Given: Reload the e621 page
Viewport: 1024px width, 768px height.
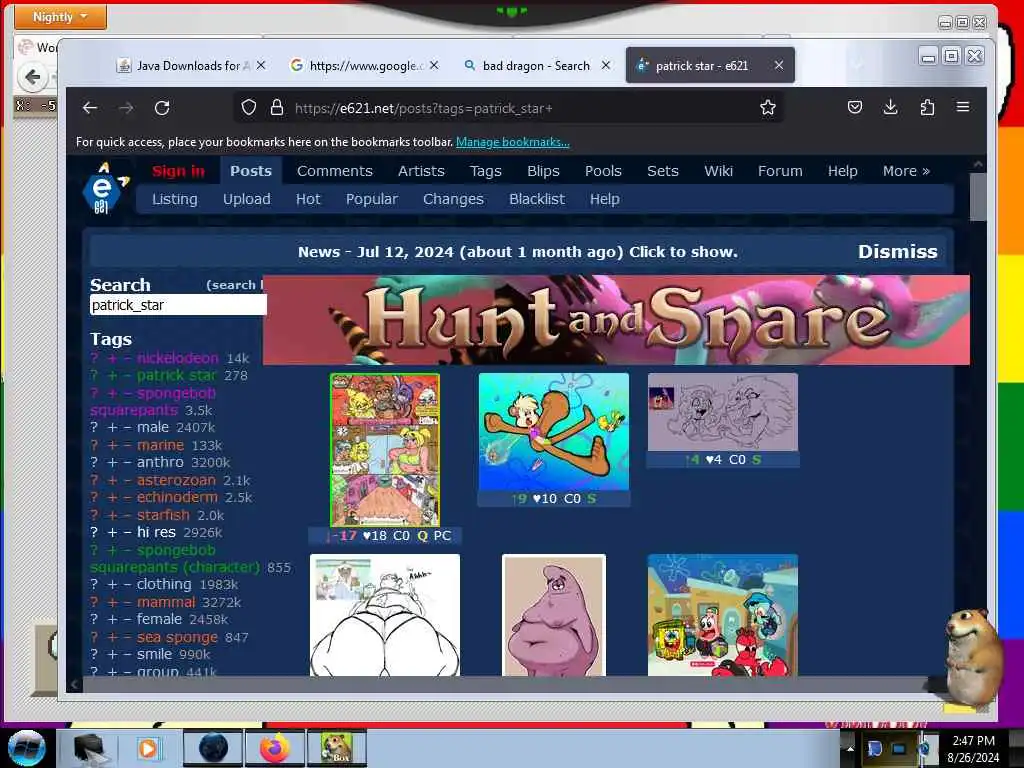Looking at the screenshot, I should pos(162,108).
